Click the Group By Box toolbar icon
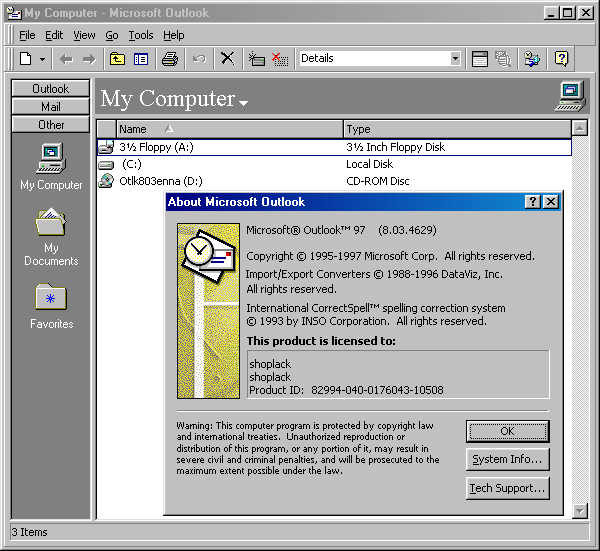Screen dimensions: 600x551 [479, 59]
